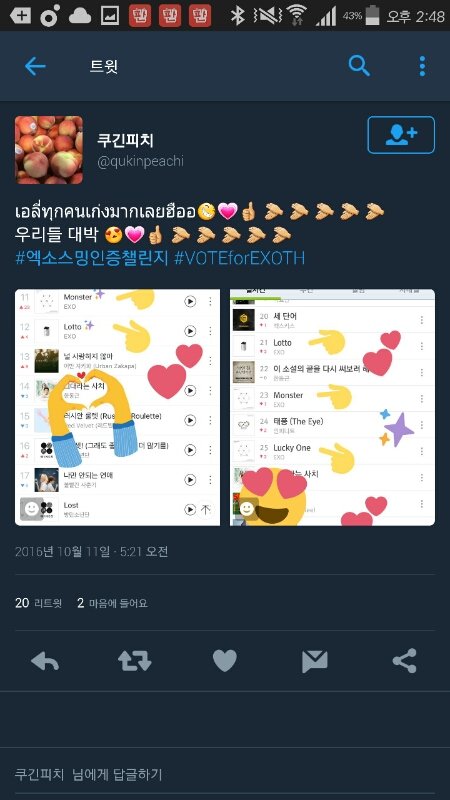Like the tweet with heart icon
The height and width of the screenshot is (800, 450).
point(224,661)
